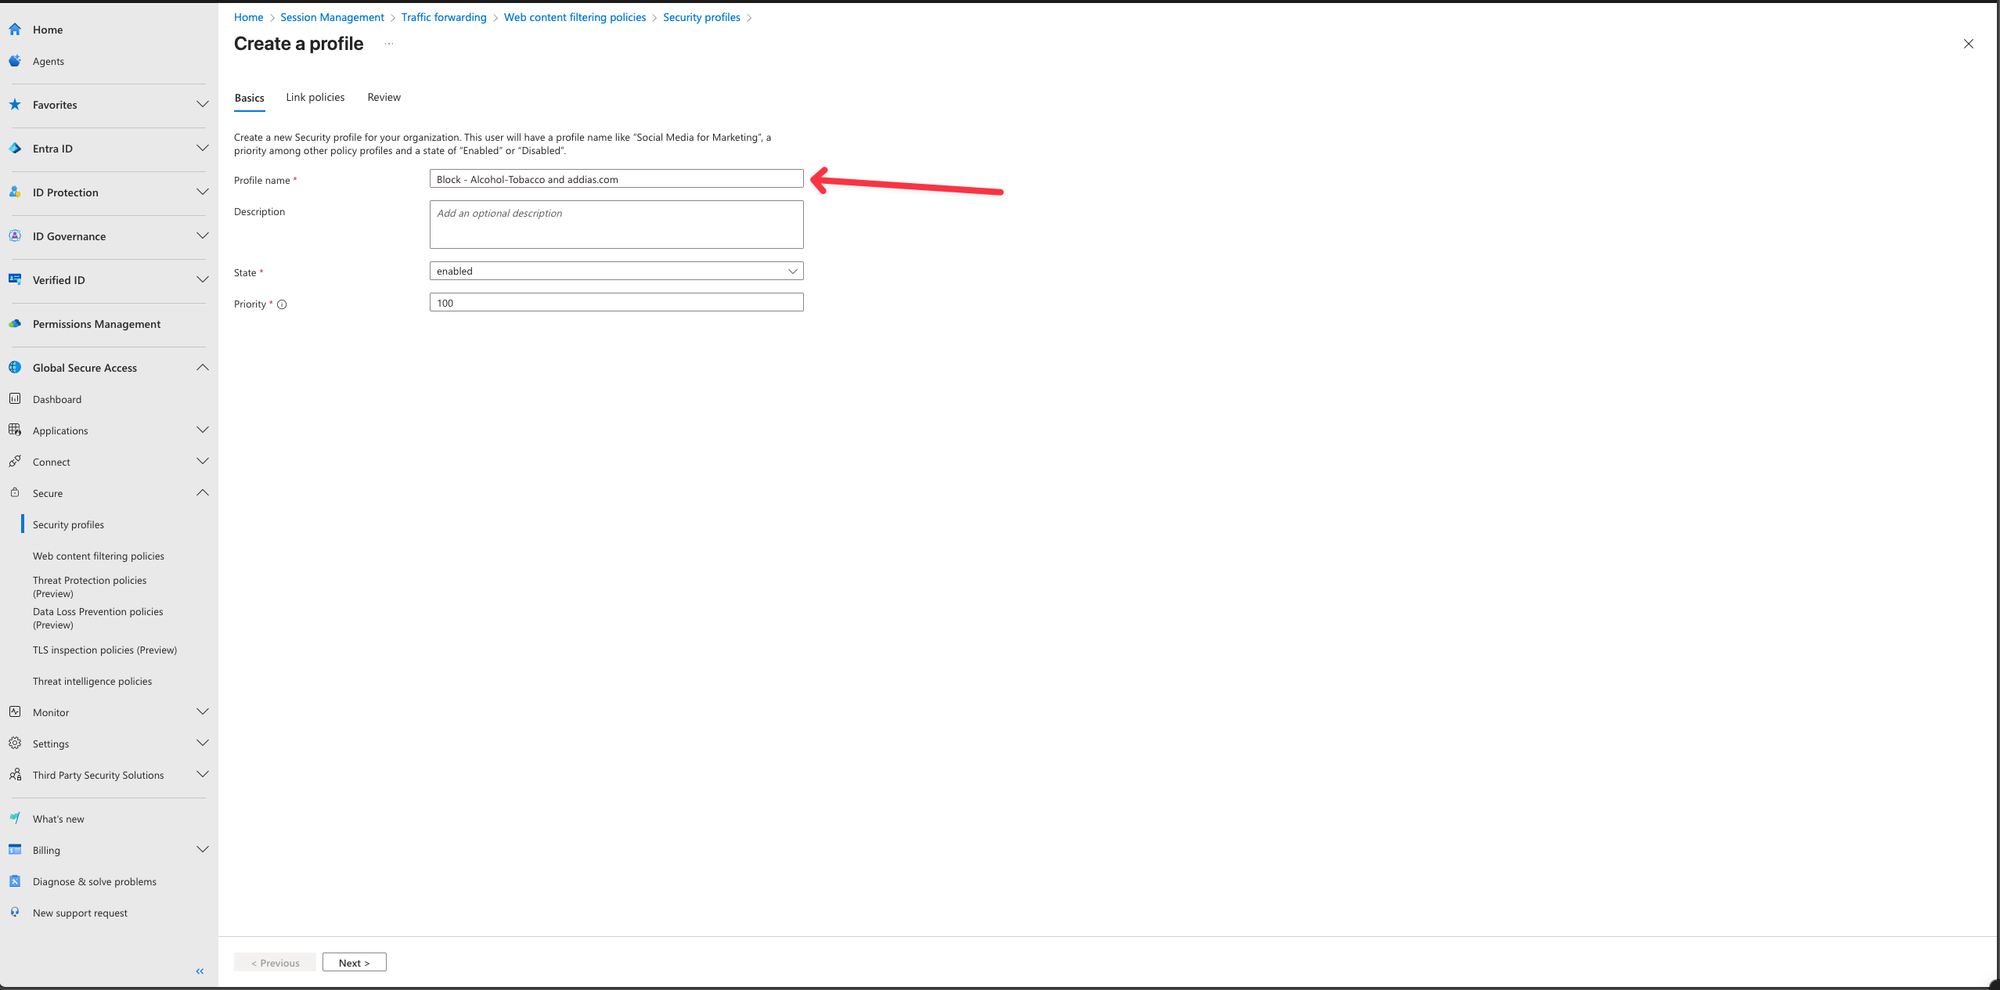Click the Description text area
This screenshot has width=2000, height=990.
point(616,225)
